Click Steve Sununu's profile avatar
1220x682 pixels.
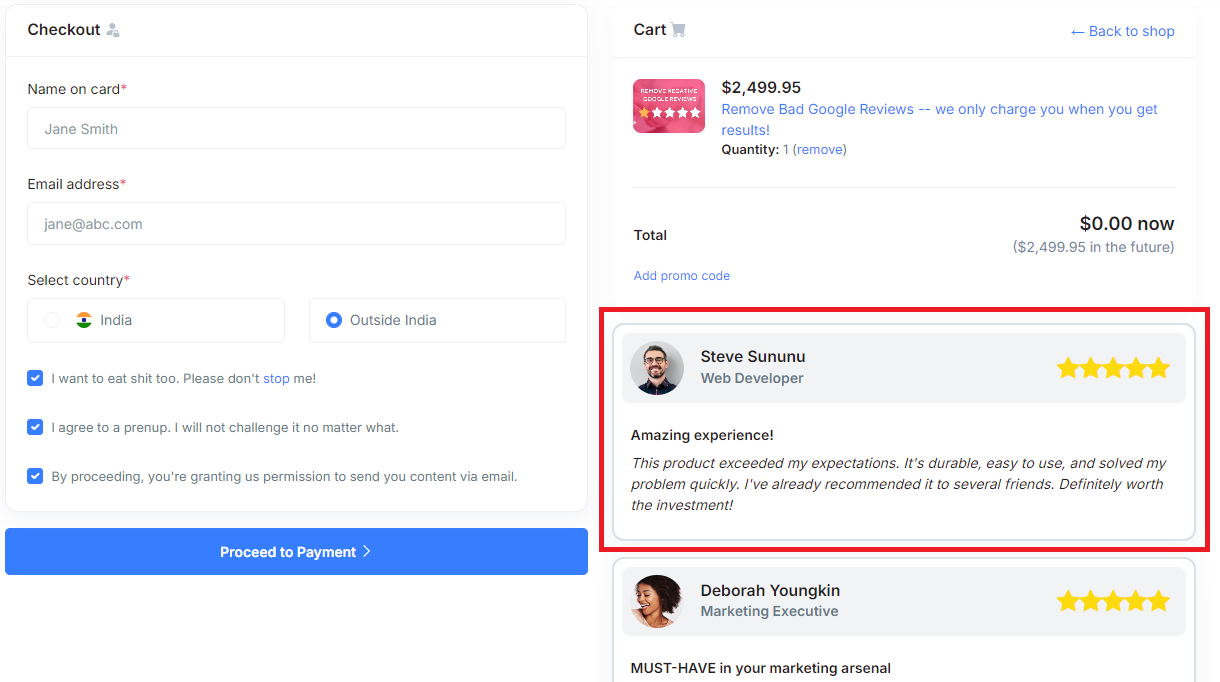tap(657, 368)
